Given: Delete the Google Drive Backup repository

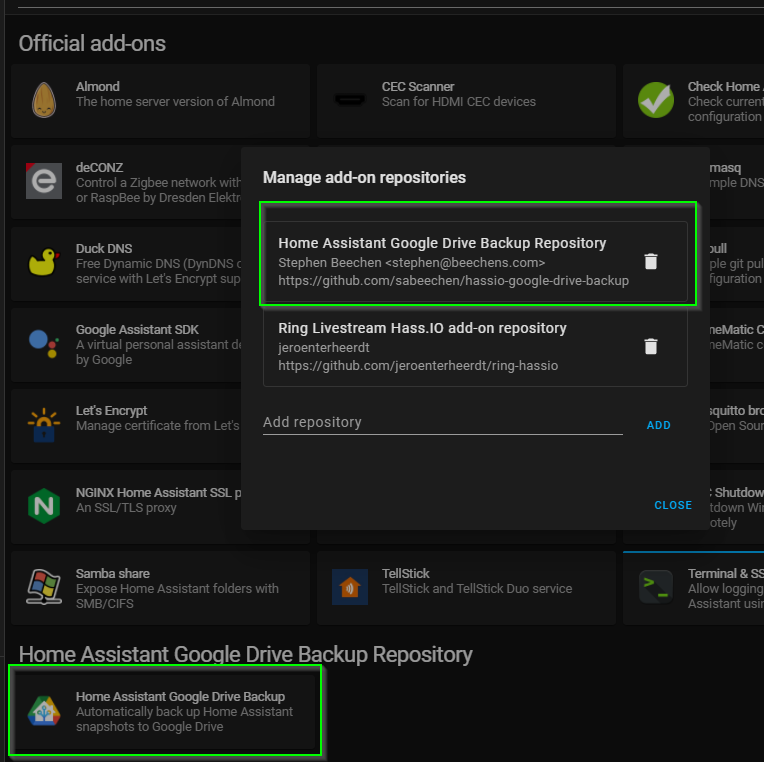Looking at the screenshot, I should [650, 262].
